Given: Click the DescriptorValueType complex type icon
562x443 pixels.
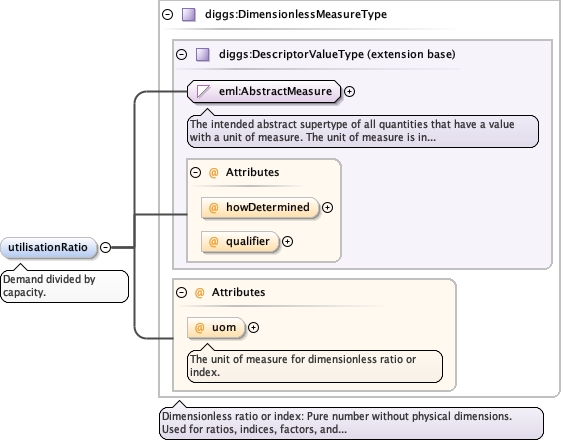Looking at the screenshot, I should click(x=203, y=54).
